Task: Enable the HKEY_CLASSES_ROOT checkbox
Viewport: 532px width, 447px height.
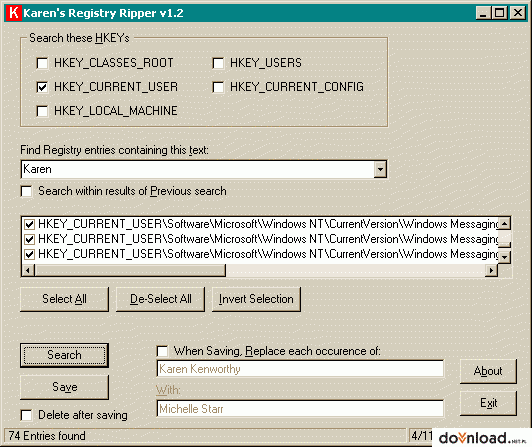Action: pyautogui.click(x=42, y=63)
